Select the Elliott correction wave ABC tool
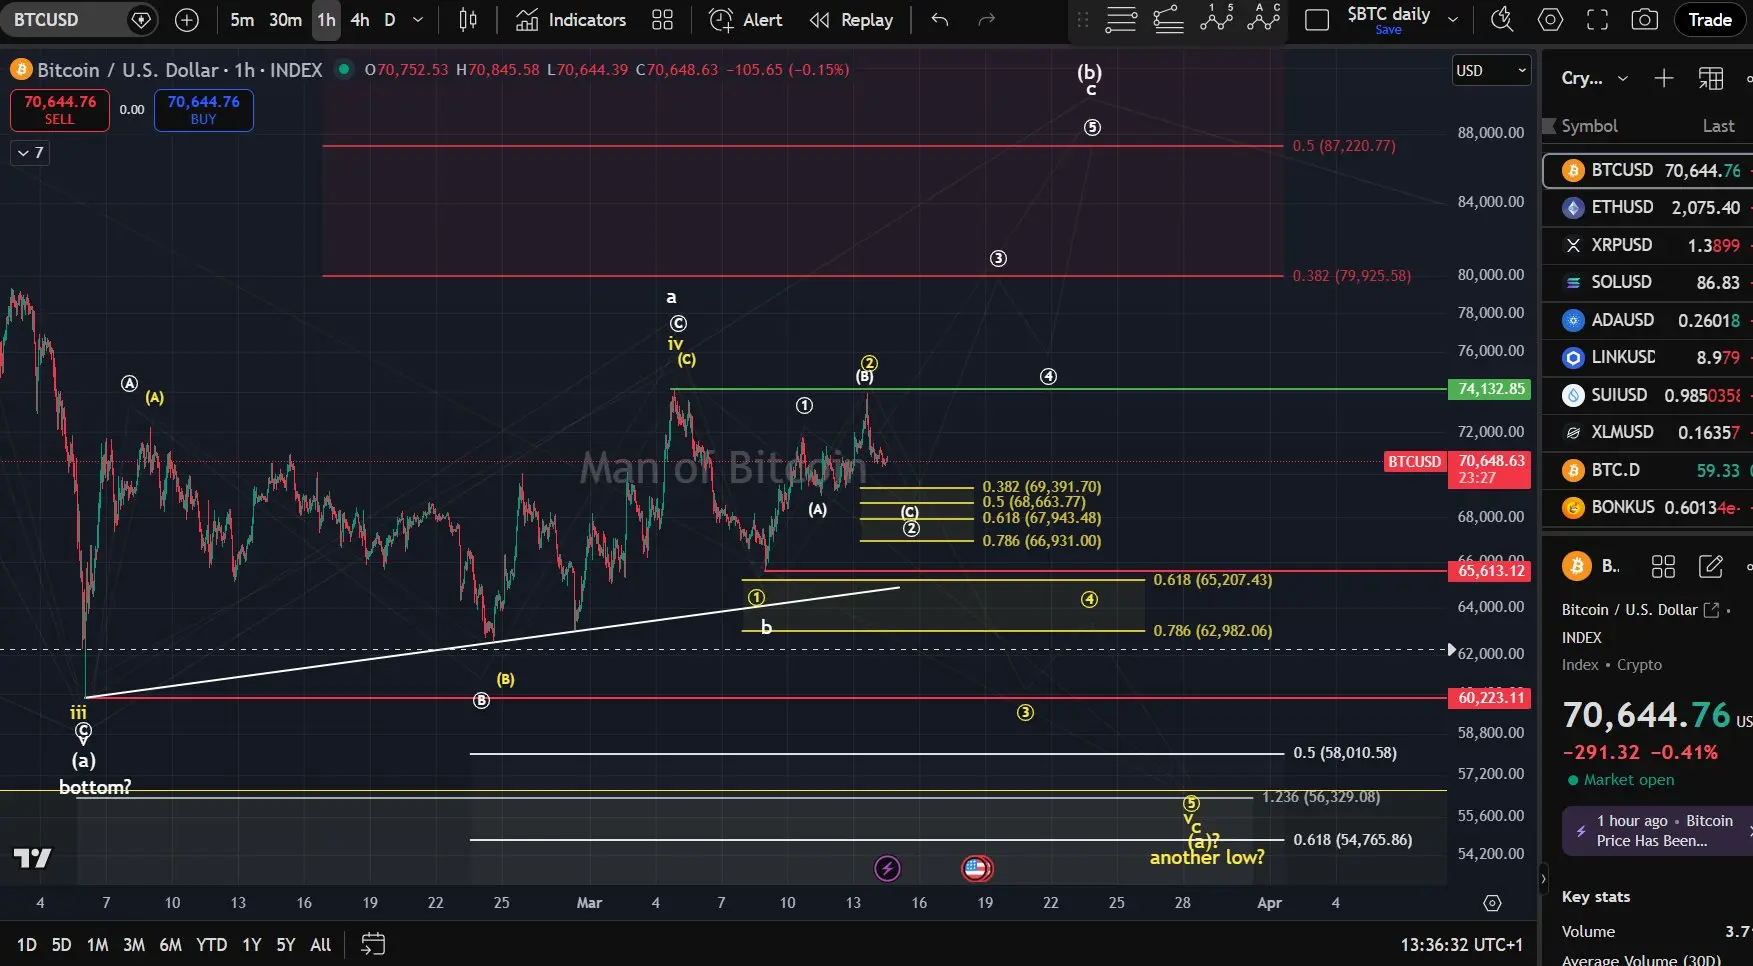The width and height of the screenshot is (1753, 966). (1265, 20)
